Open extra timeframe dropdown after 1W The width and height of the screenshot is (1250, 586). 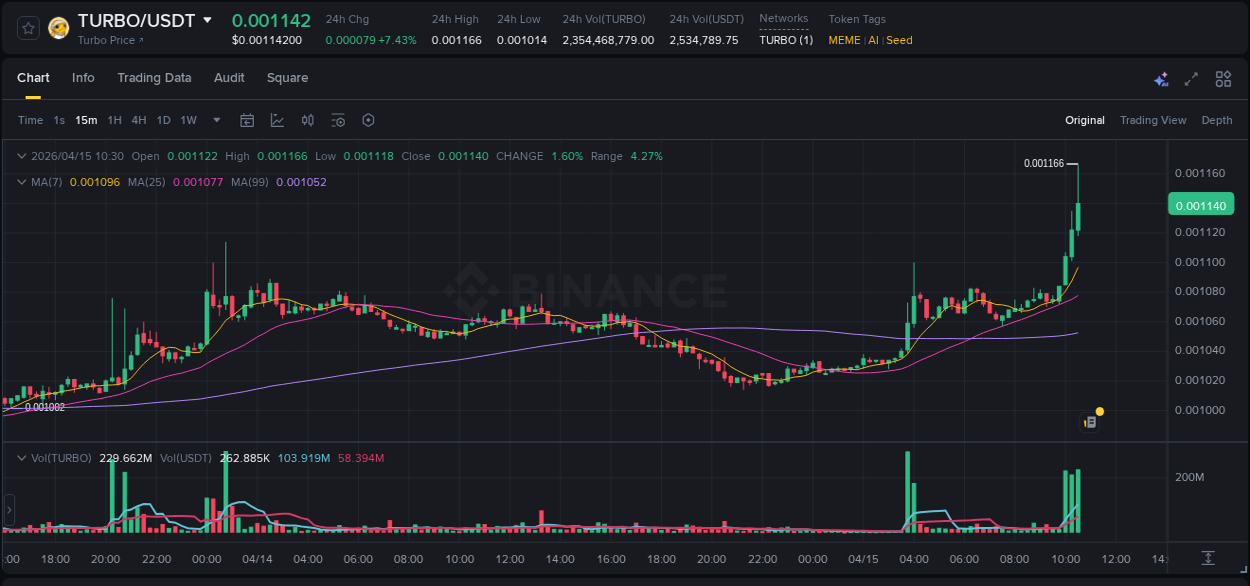coord(215,120)
